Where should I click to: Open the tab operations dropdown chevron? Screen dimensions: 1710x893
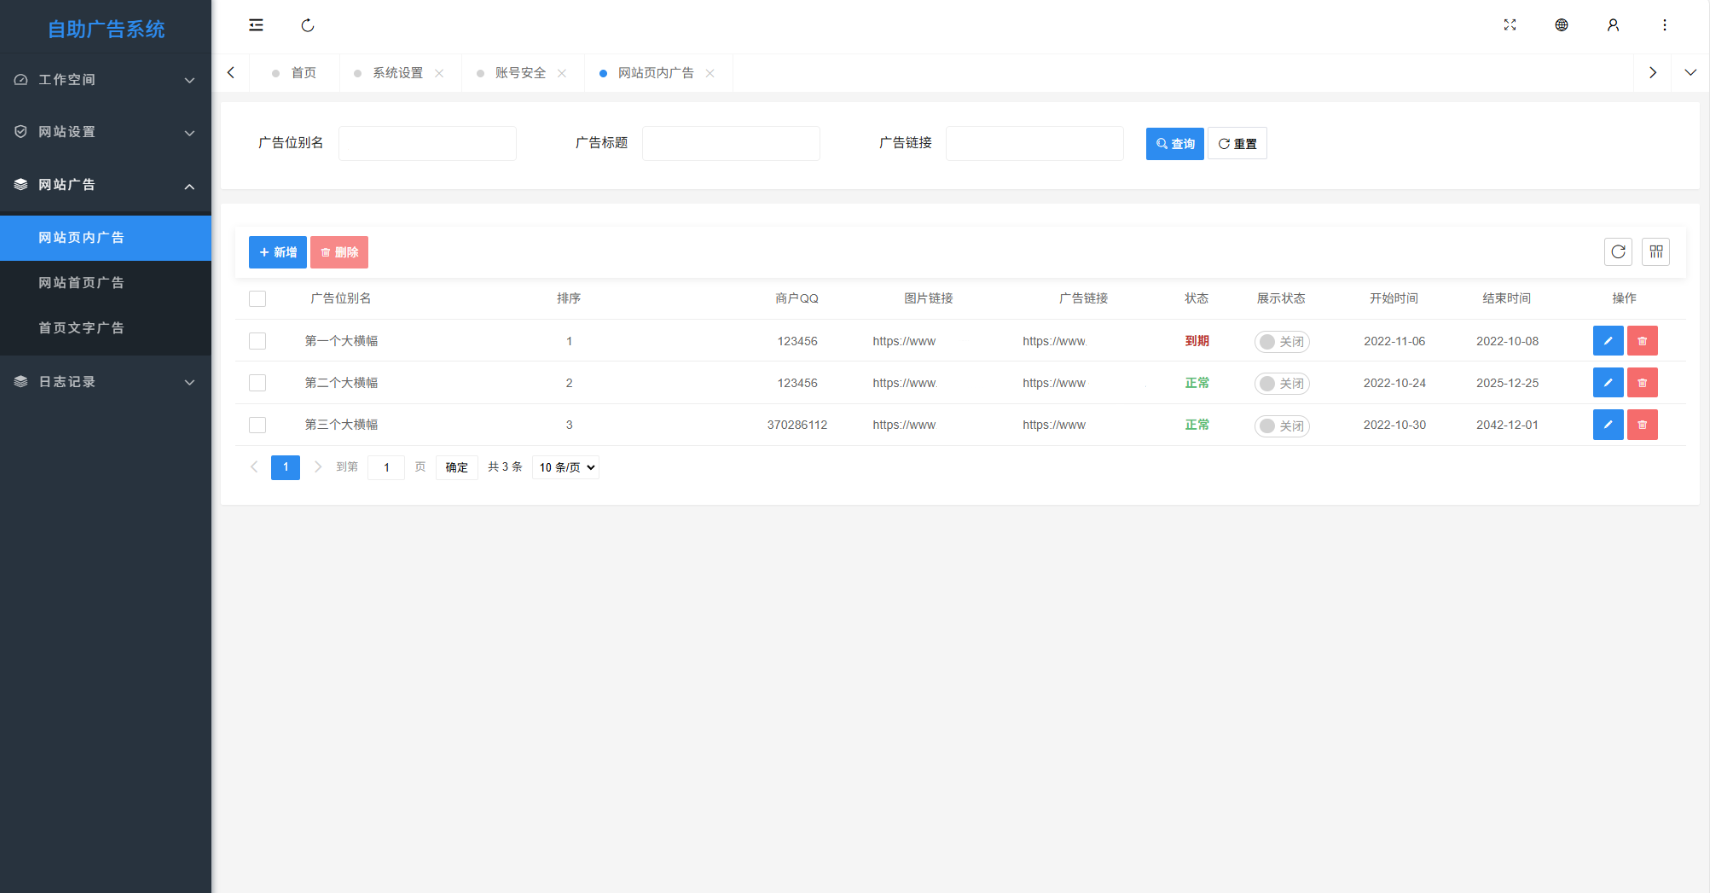(1690, 73)
